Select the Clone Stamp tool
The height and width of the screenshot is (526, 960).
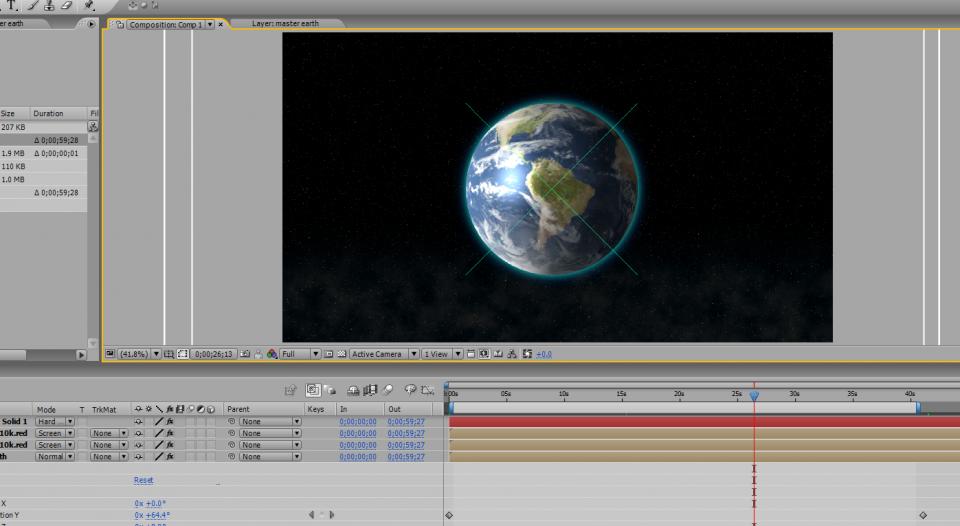(49, 5)
